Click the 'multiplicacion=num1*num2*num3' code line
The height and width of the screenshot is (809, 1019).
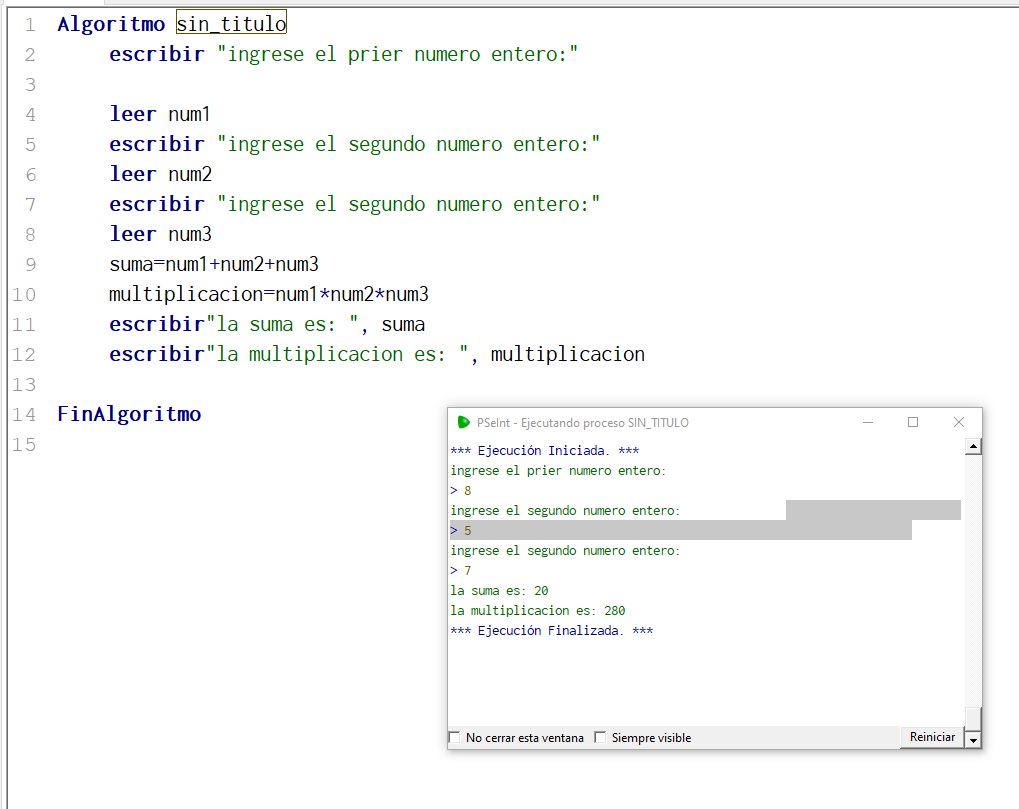coord(268,294)
